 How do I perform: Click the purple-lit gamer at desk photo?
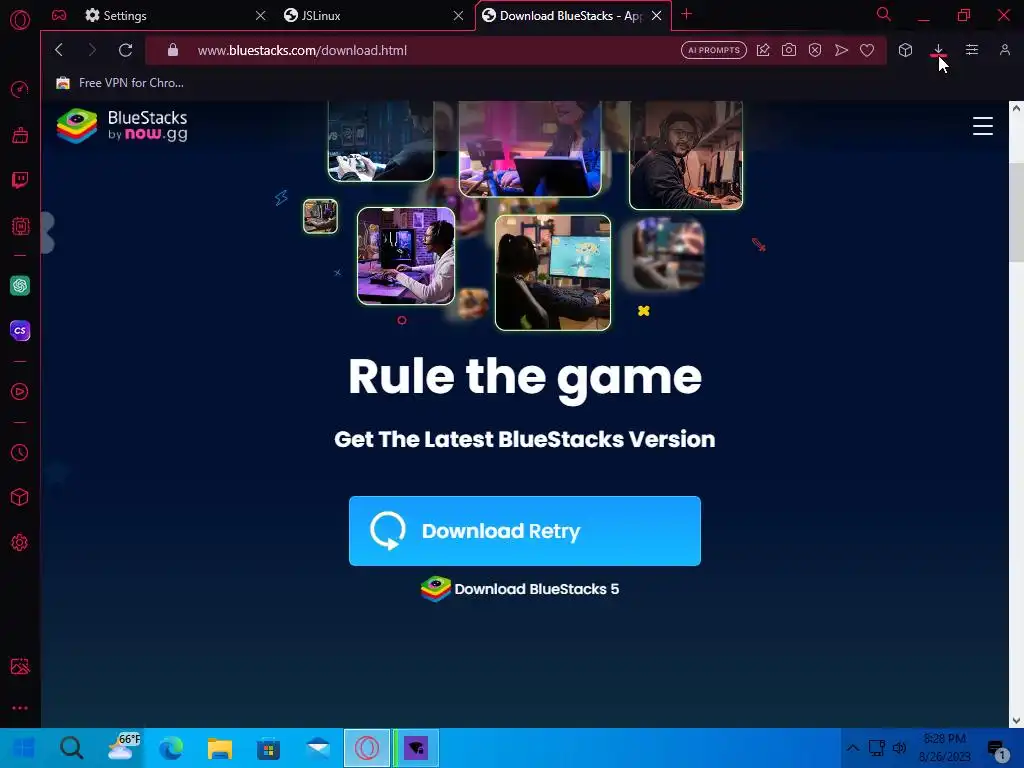coord(406,256)
